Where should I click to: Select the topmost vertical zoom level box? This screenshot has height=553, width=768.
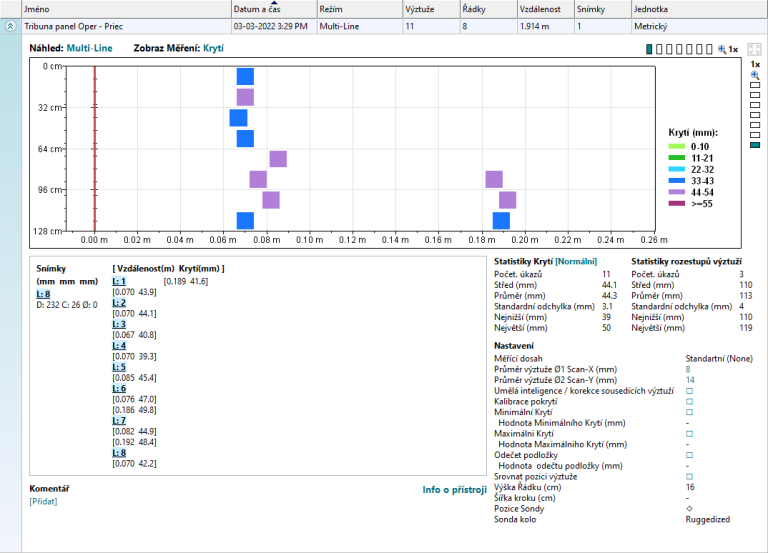[x=755, y=85]
